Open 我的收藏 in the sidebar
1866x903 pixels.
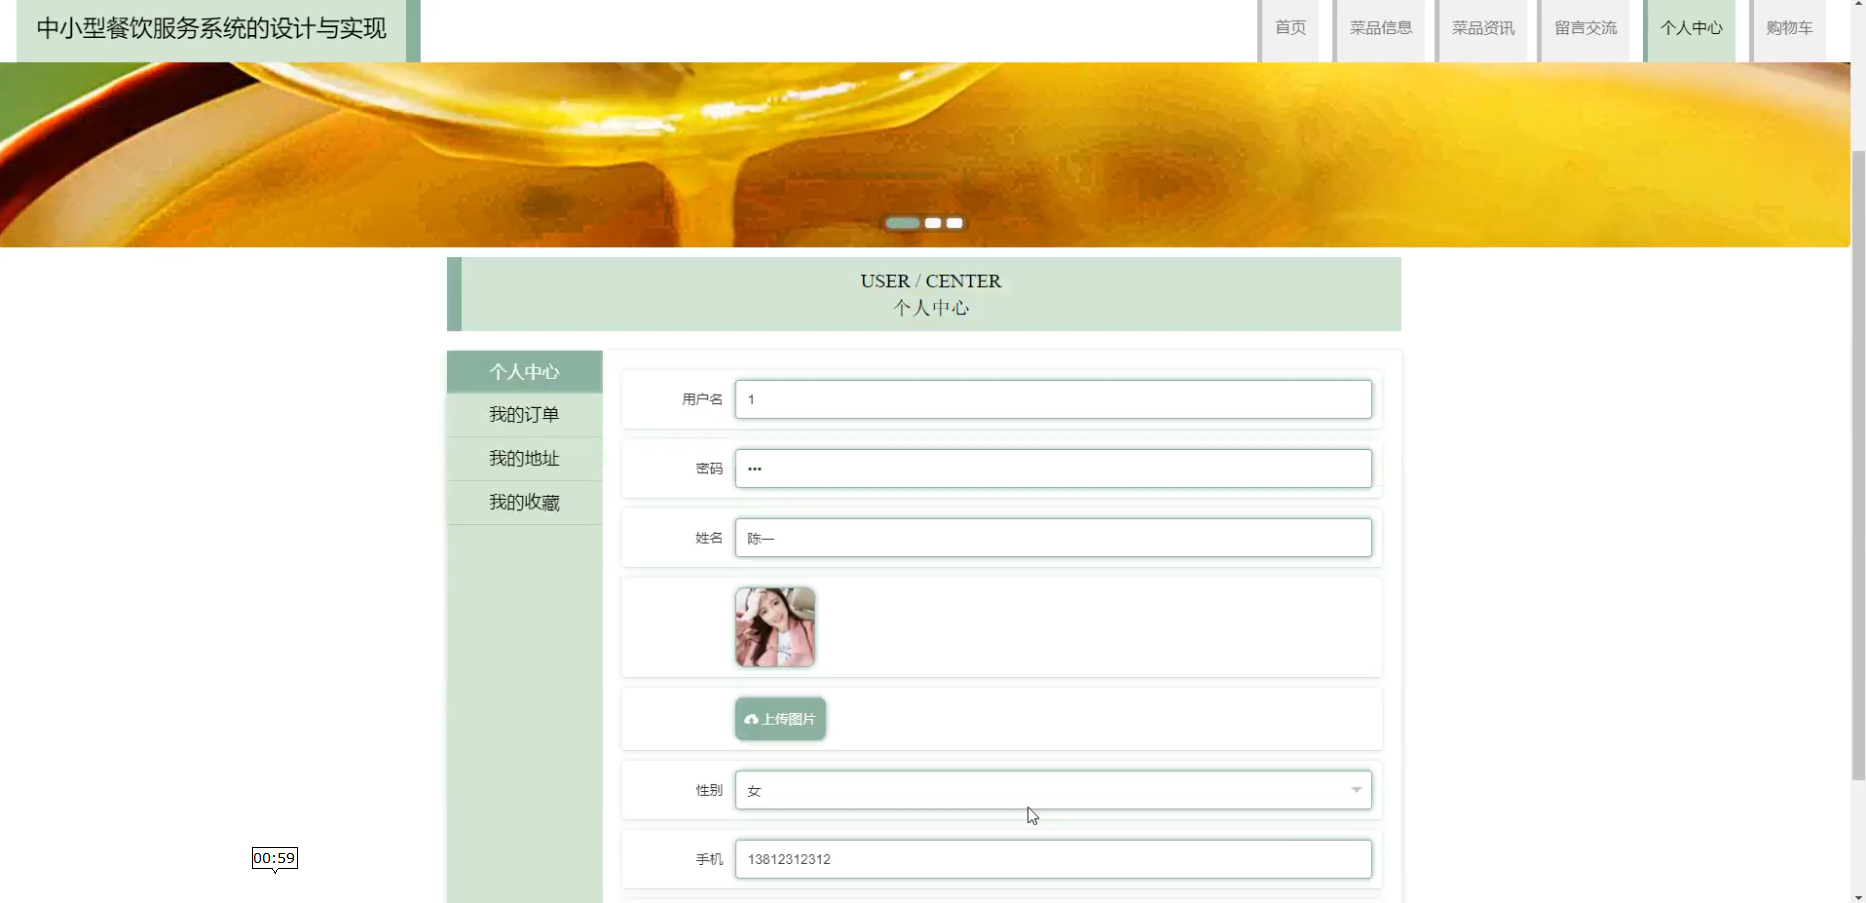(x=524, y=503)
